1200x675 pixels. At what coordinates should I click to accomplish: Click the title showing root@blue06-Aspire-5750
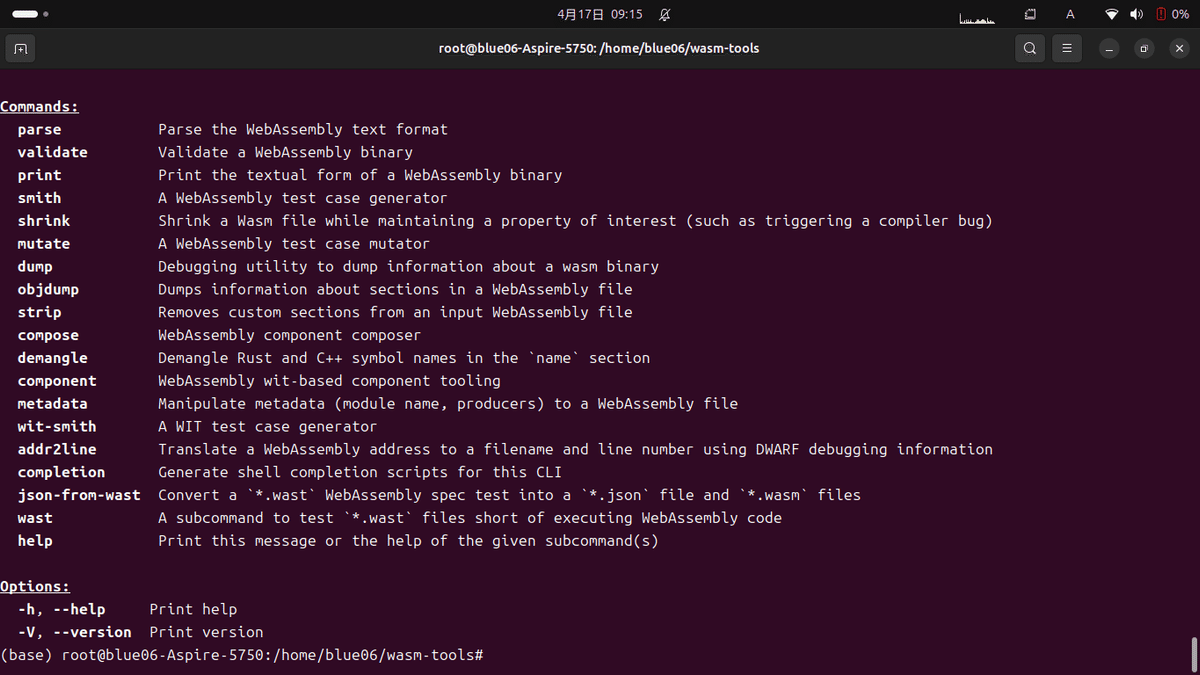point(598,48)
